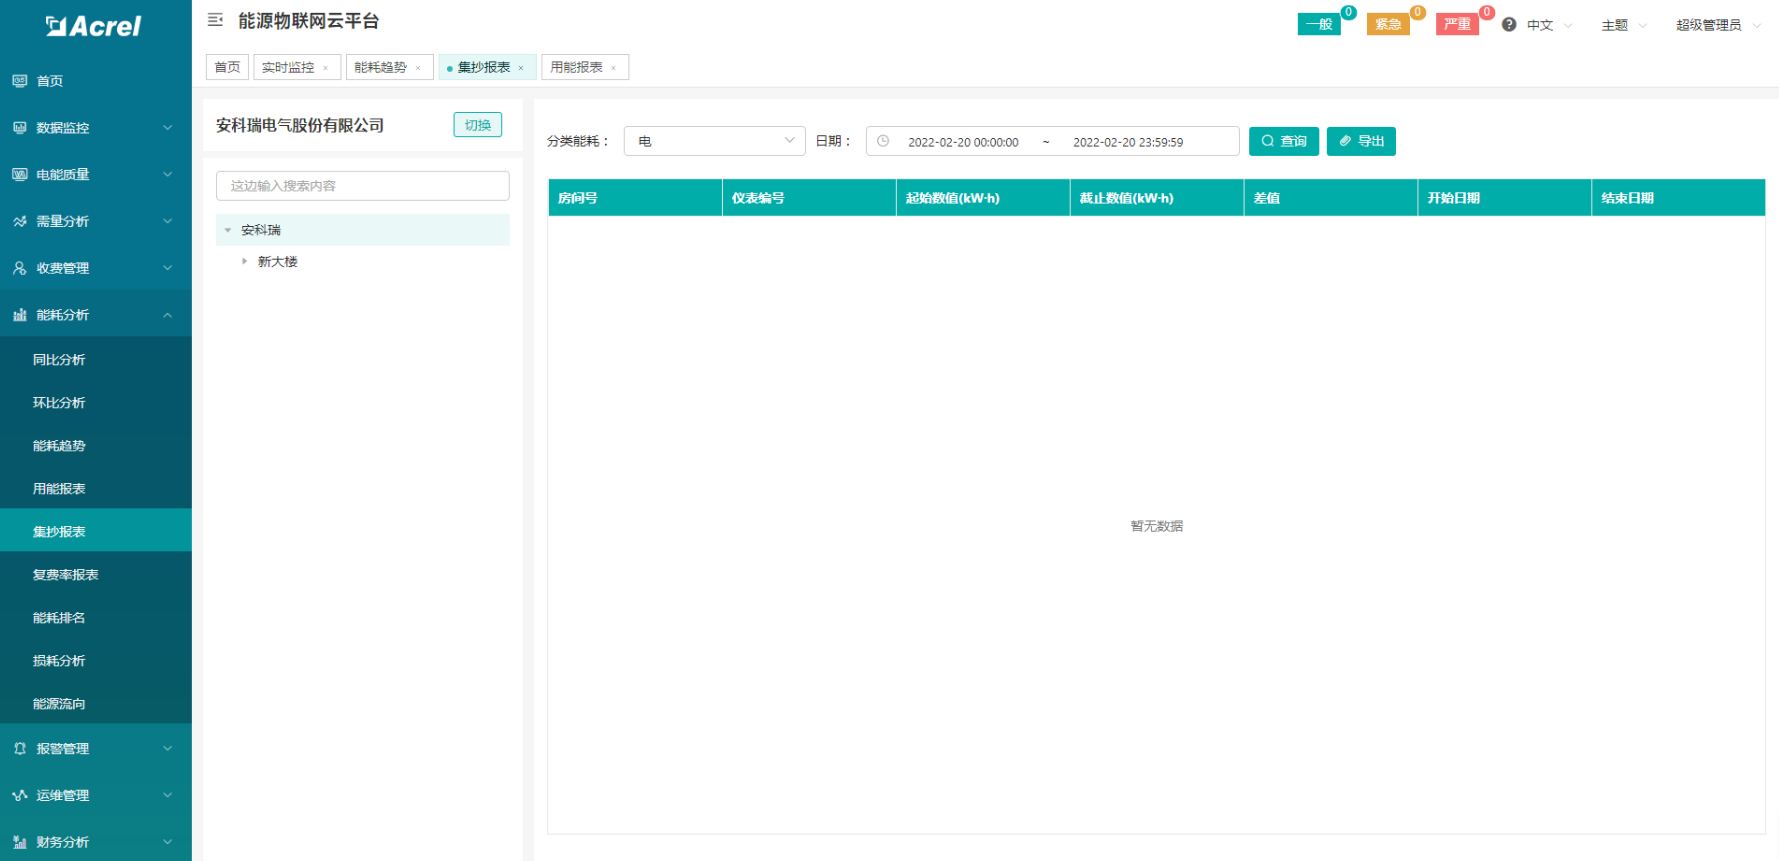Click the clock icon in date field
The image size is (1779, 861).
click(883, 141)
